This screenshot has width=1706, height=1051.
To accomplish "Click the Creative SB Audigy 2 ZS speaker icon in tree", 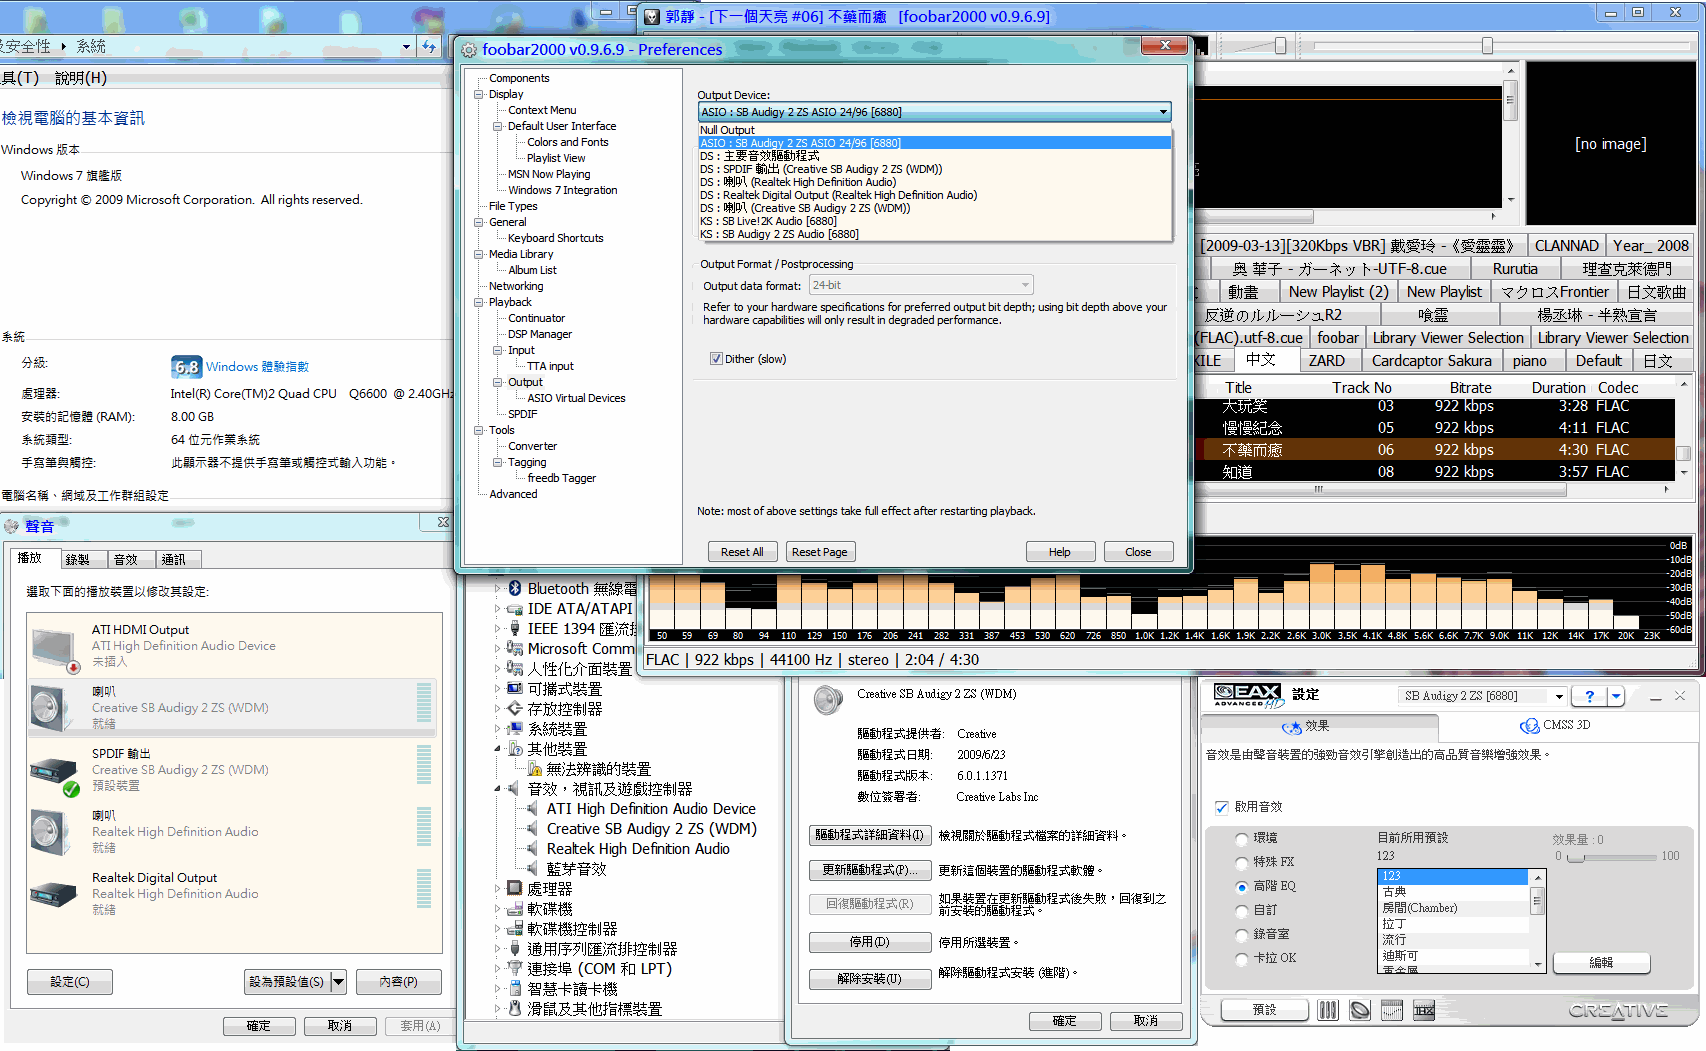I will [x=534, y=829].
